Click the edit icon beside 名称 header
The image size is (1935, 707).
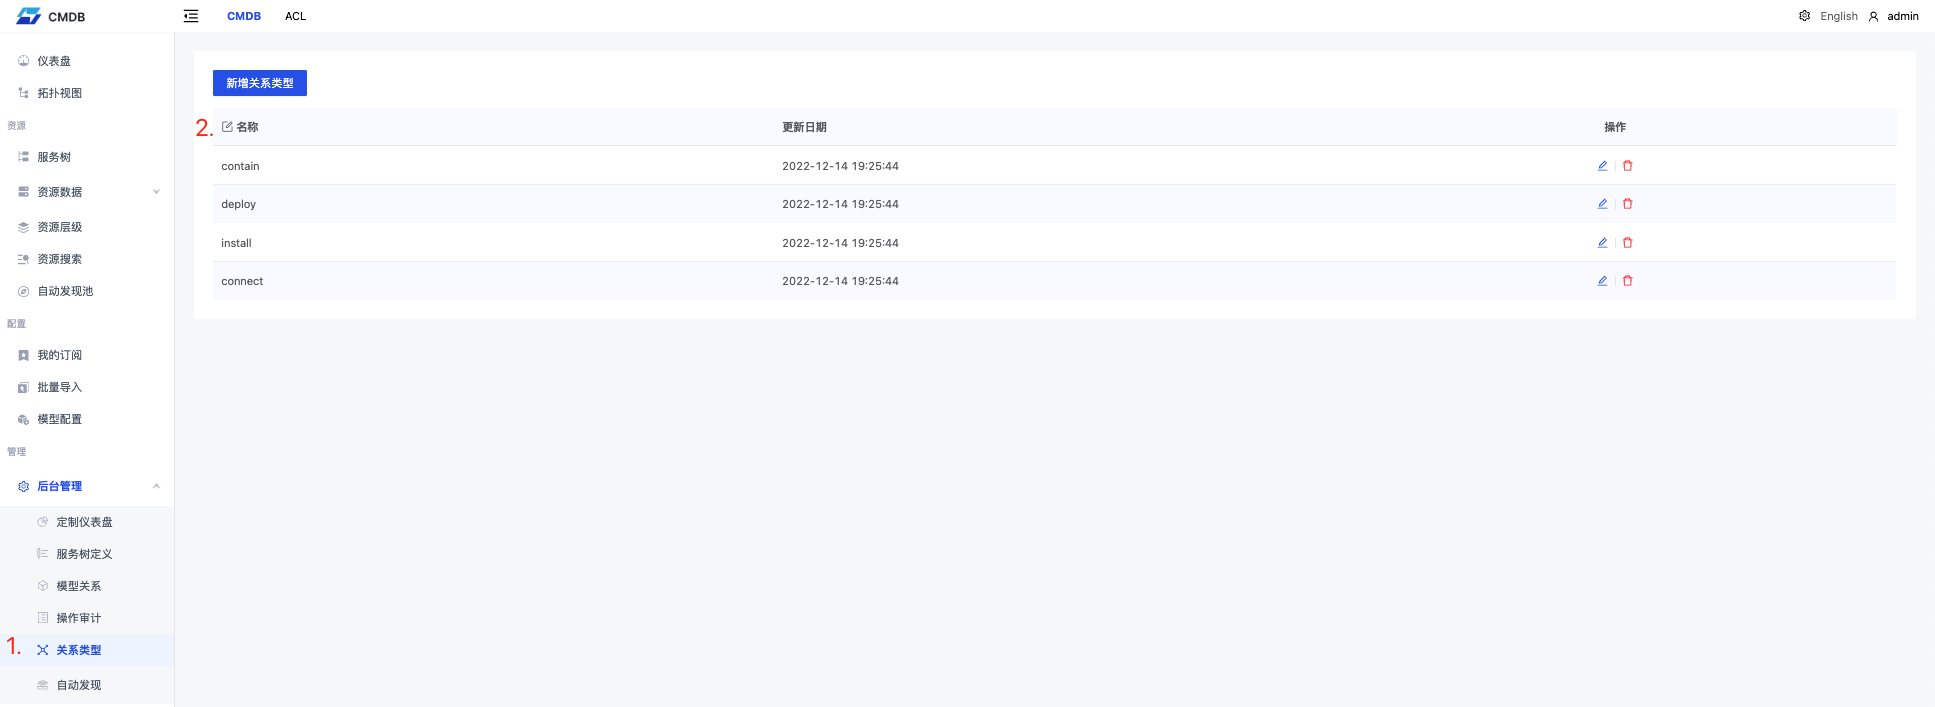pos(227,127)
